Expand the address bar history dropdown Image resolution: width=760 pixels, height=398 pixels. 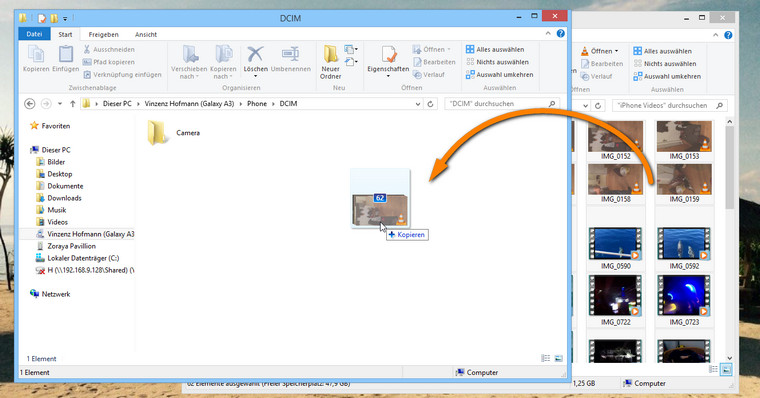pos(418,104)
